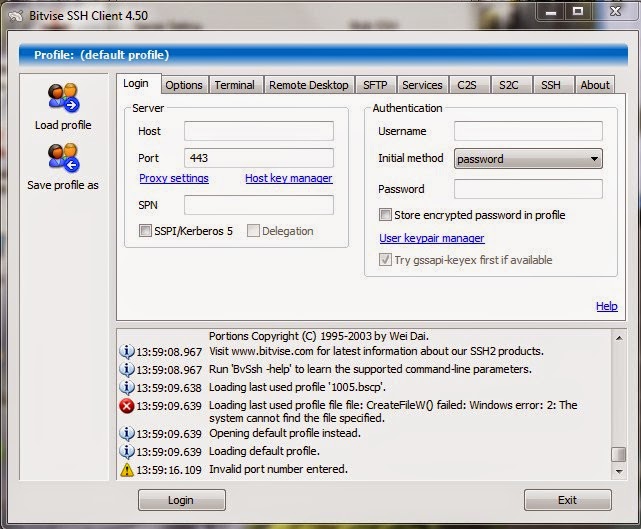Click timestamp 13:59:16.109 in the log
Screen dimensions: 641x529
click(169, 470)
